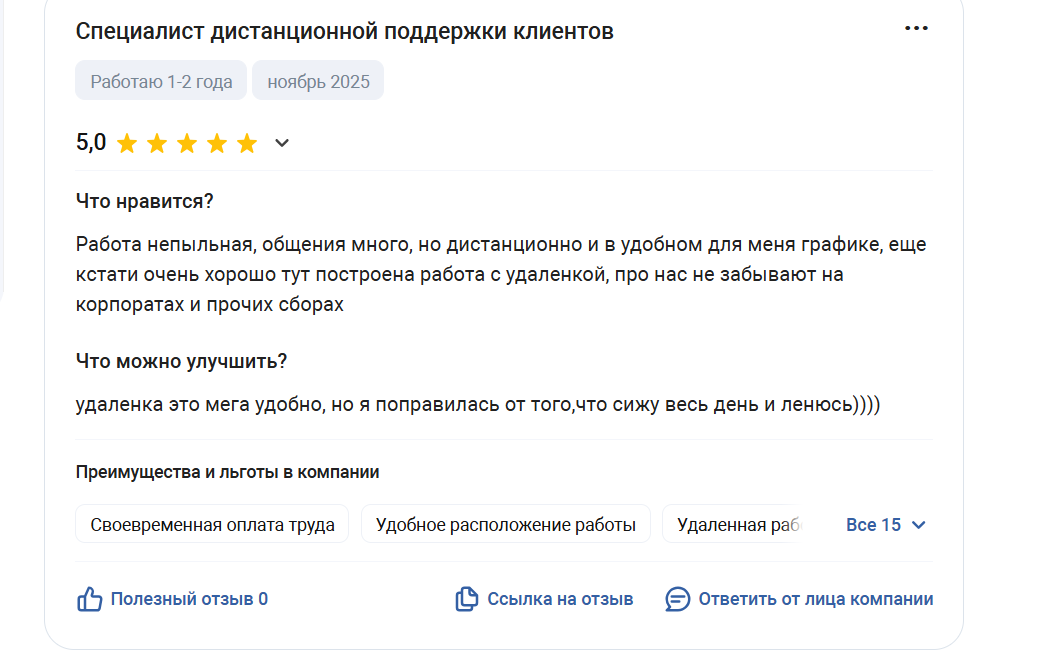Click the review title Специалист дистанционной поддержки клиентов

[x=345, y=32]
